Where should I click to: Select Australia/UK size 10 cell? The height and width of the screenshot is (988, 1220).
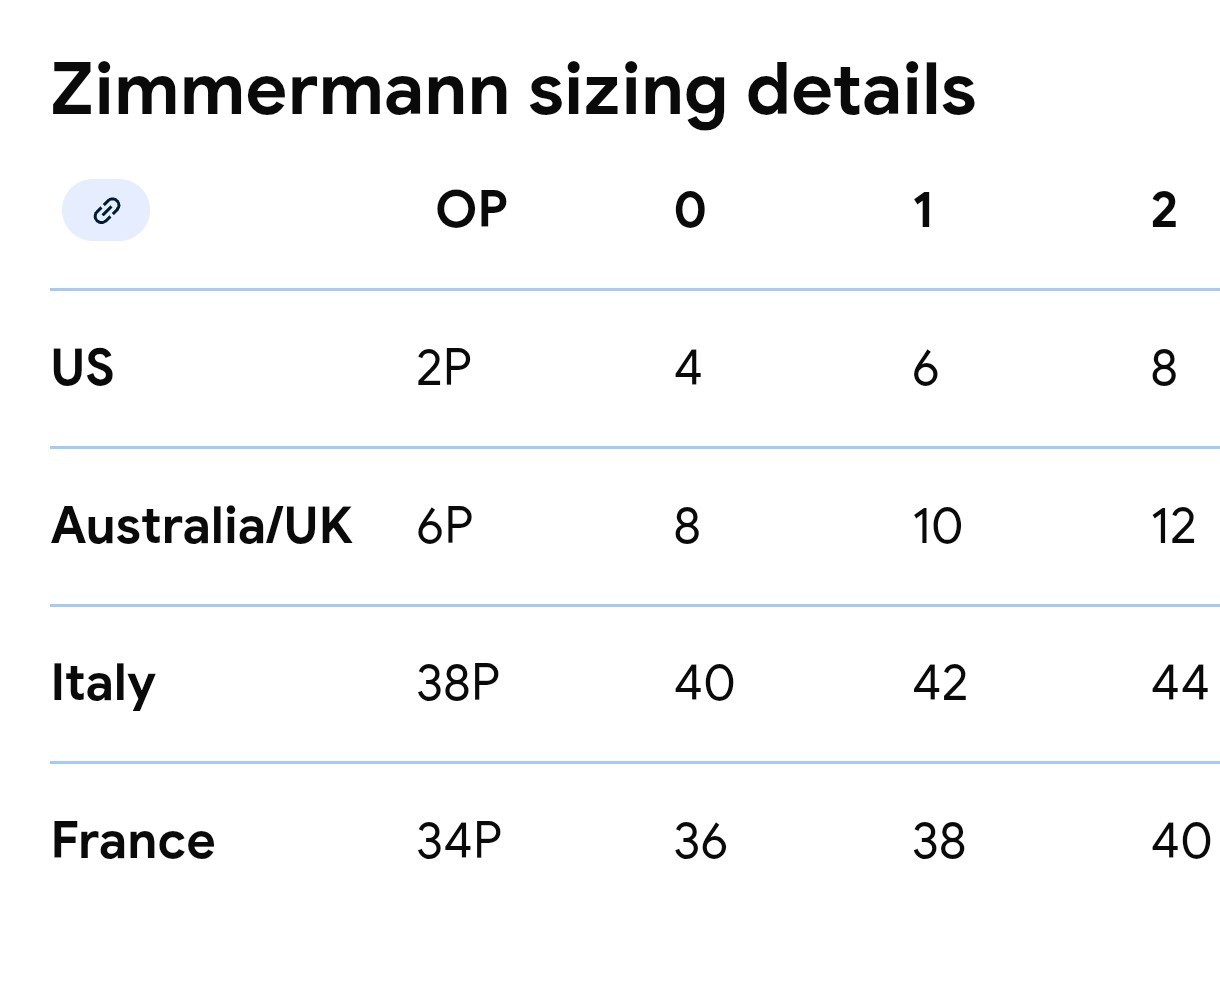tap(937, 525)
